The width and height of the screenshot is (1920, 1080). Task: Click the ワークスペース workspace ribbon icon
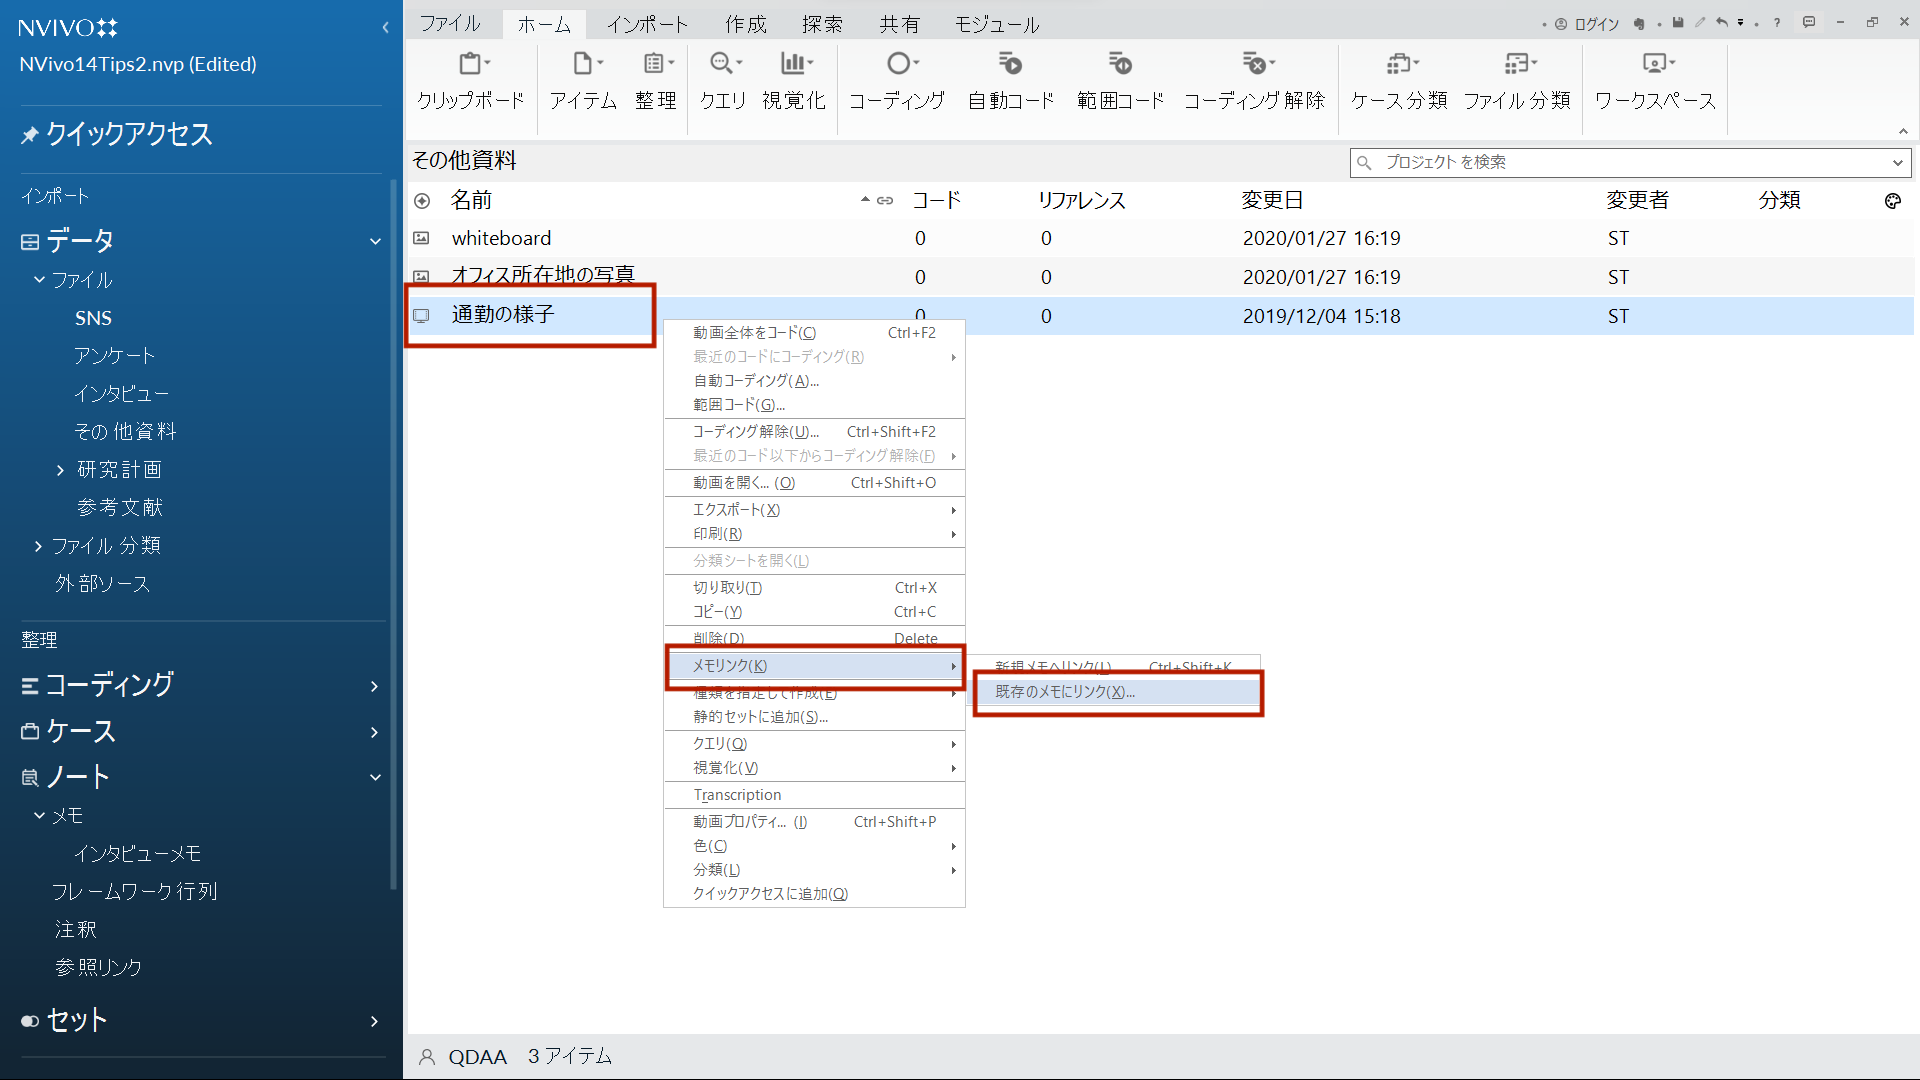(x=1655, y=65)
